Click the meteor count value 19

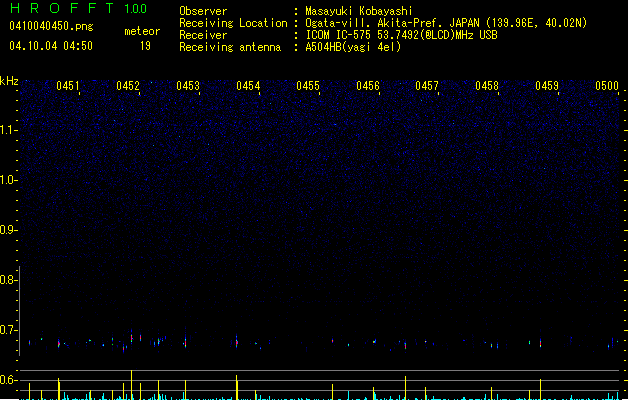coord(145,46)
